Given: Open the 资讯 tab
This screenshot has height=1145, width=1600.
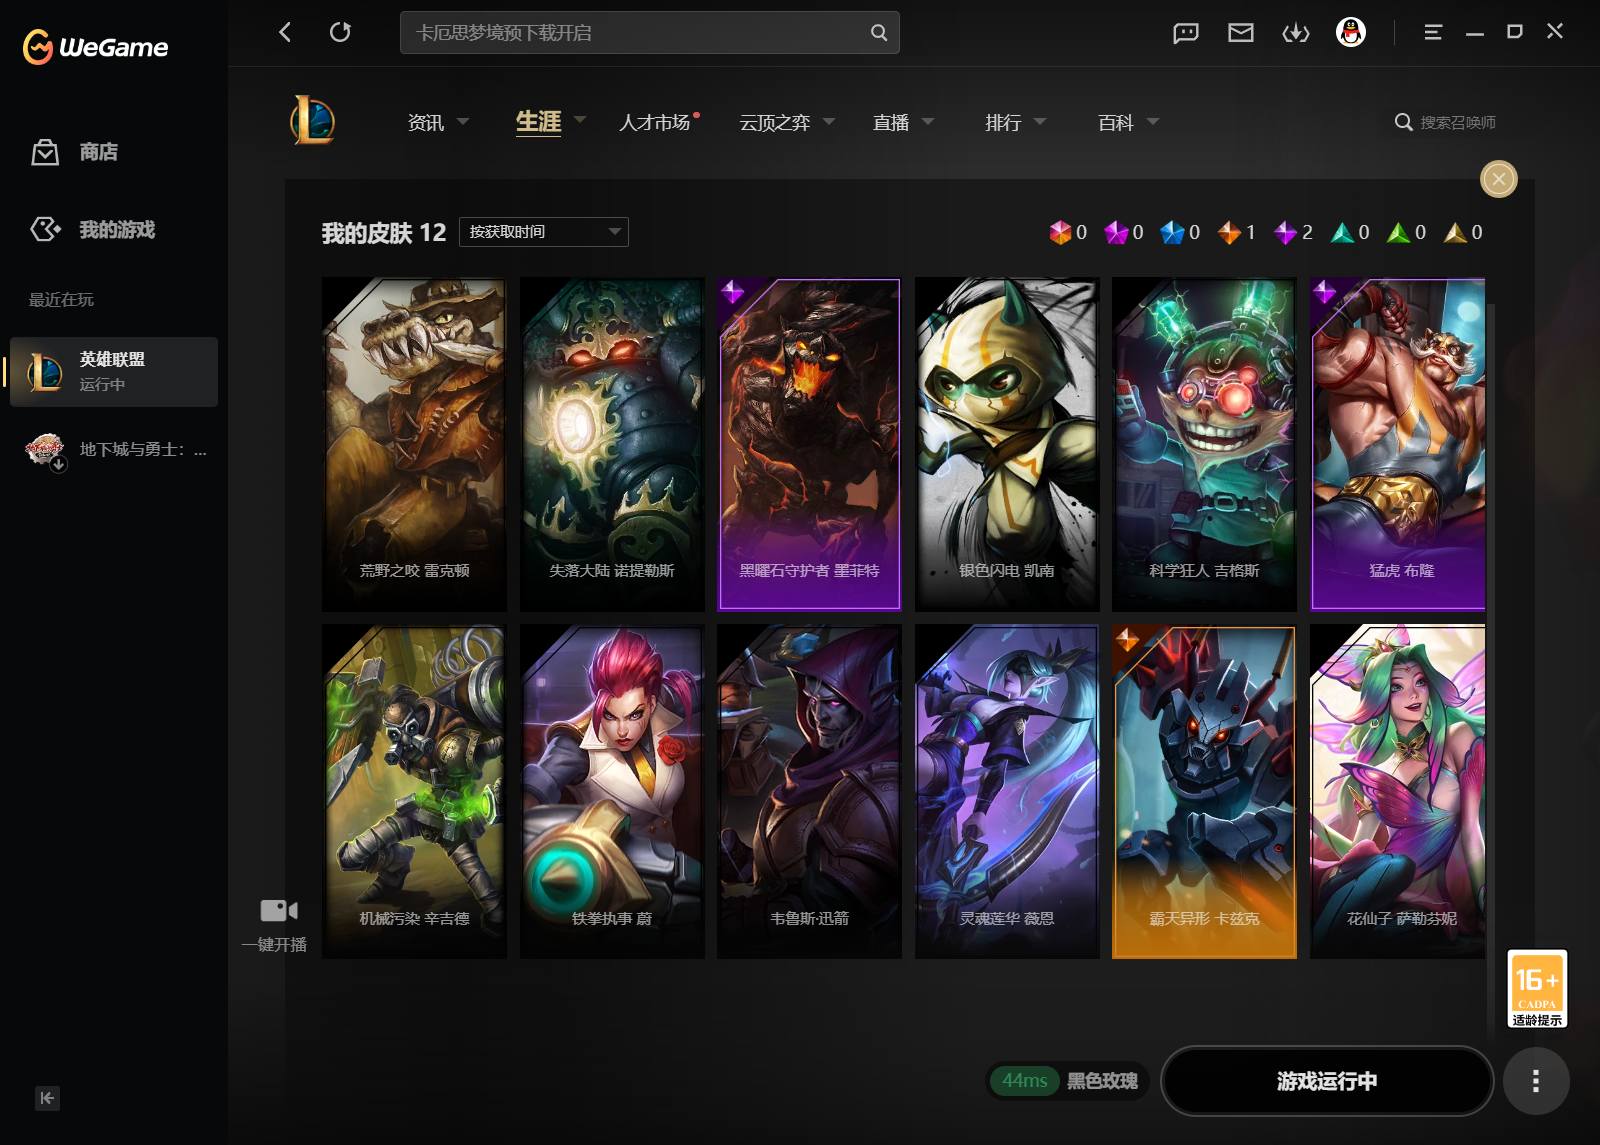Looking at the screenshot, I should pyautogui.click(x=426, y=122).
